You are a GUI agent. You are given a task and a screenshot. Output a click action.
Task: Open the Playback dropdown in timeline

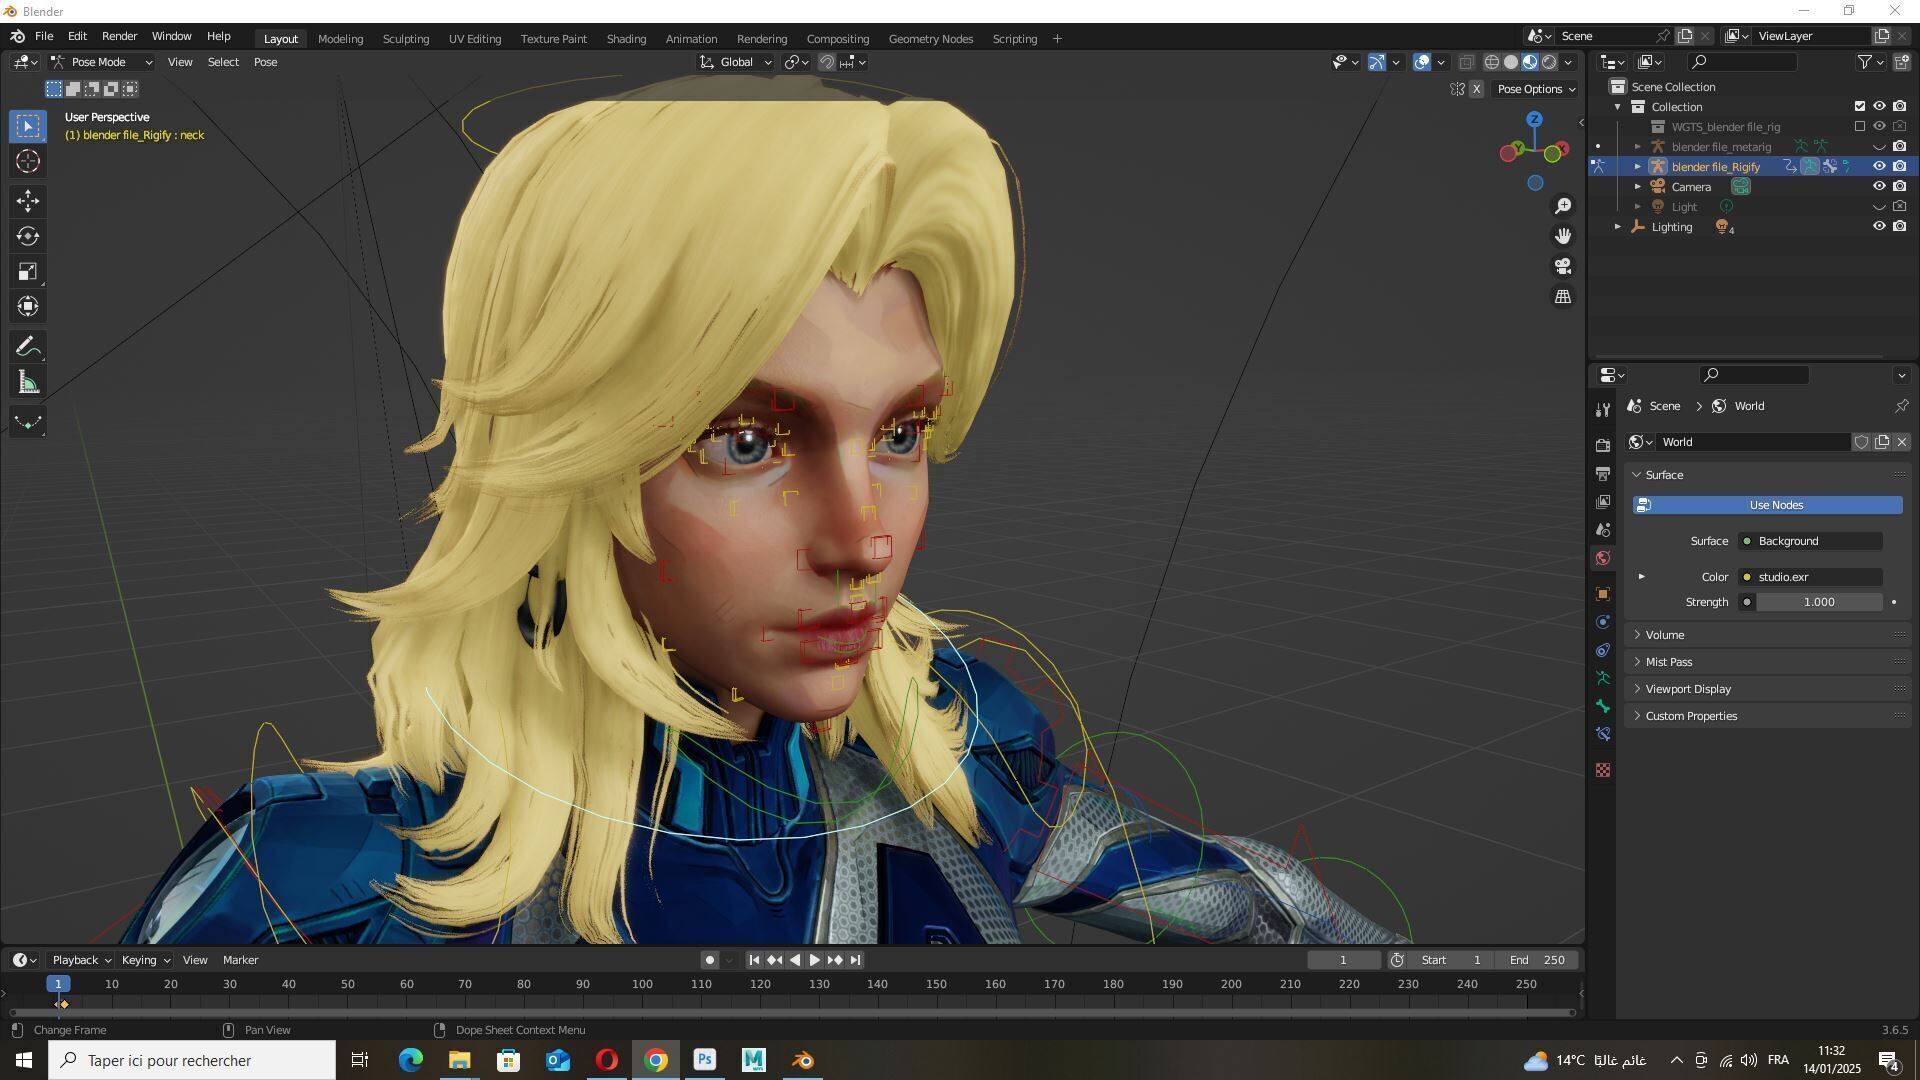81,960
